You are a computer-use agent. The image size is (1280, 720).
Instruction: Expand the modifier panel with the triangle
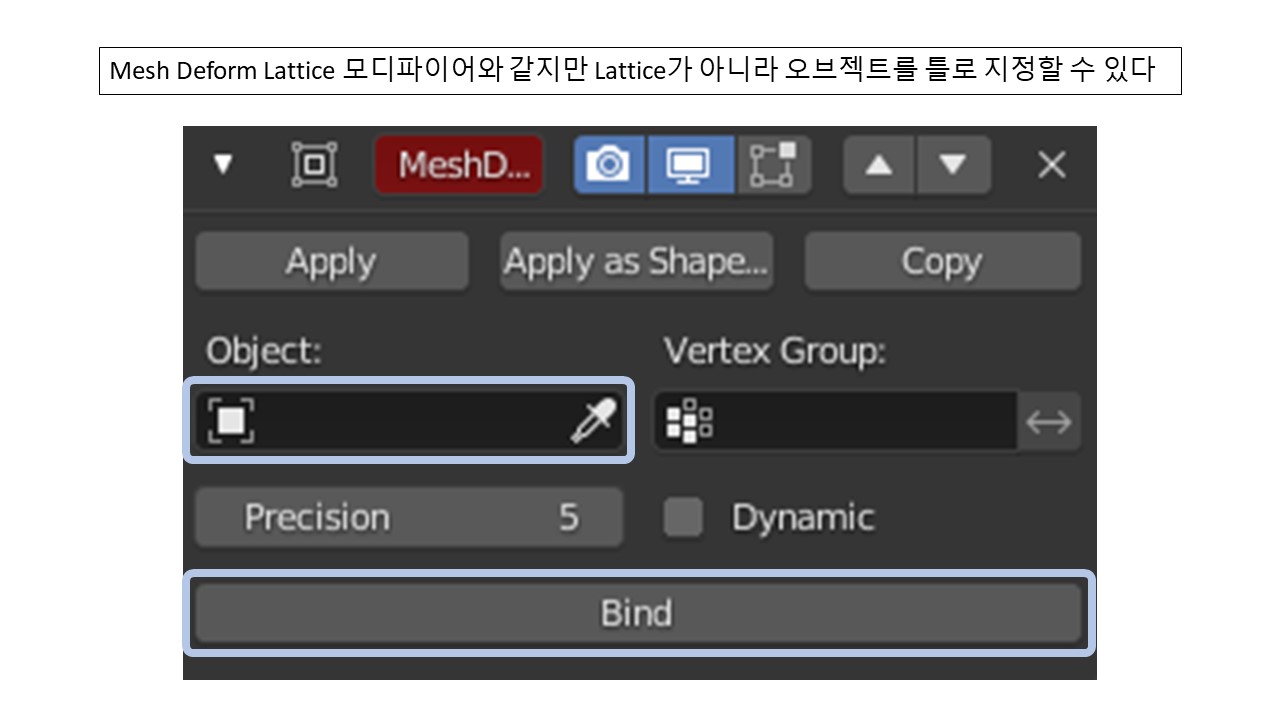[224, 165]
